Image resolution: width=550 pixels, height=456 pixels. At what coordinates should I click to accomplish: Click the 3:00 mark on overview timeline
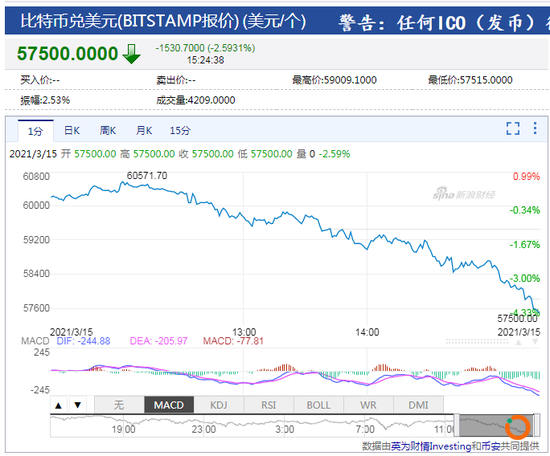pyautogui.click(x=284, y=429)
